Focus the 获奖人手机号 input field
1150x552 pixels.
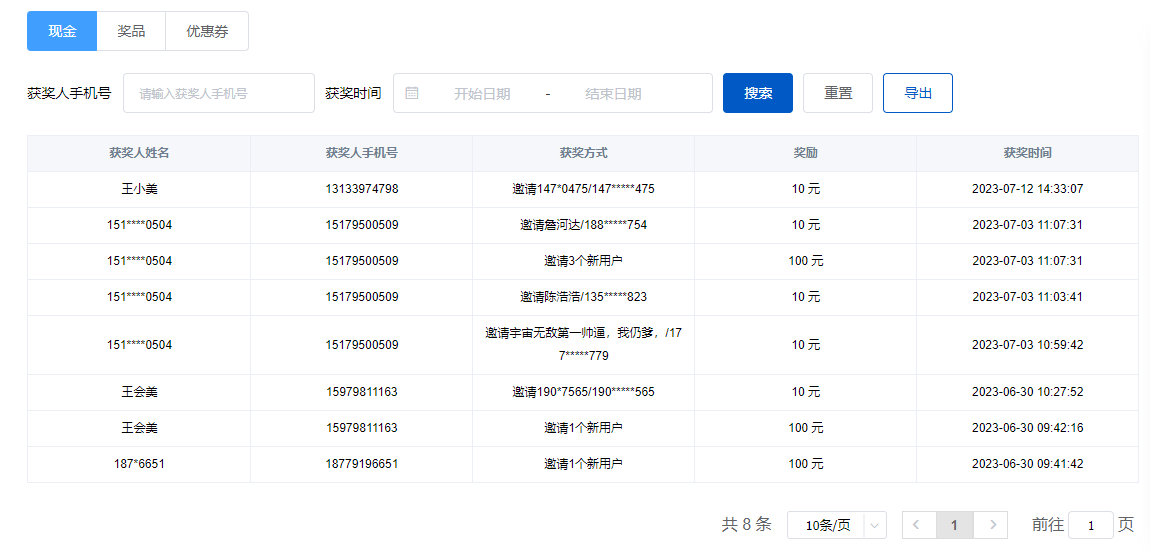click(x=218, y=93)
